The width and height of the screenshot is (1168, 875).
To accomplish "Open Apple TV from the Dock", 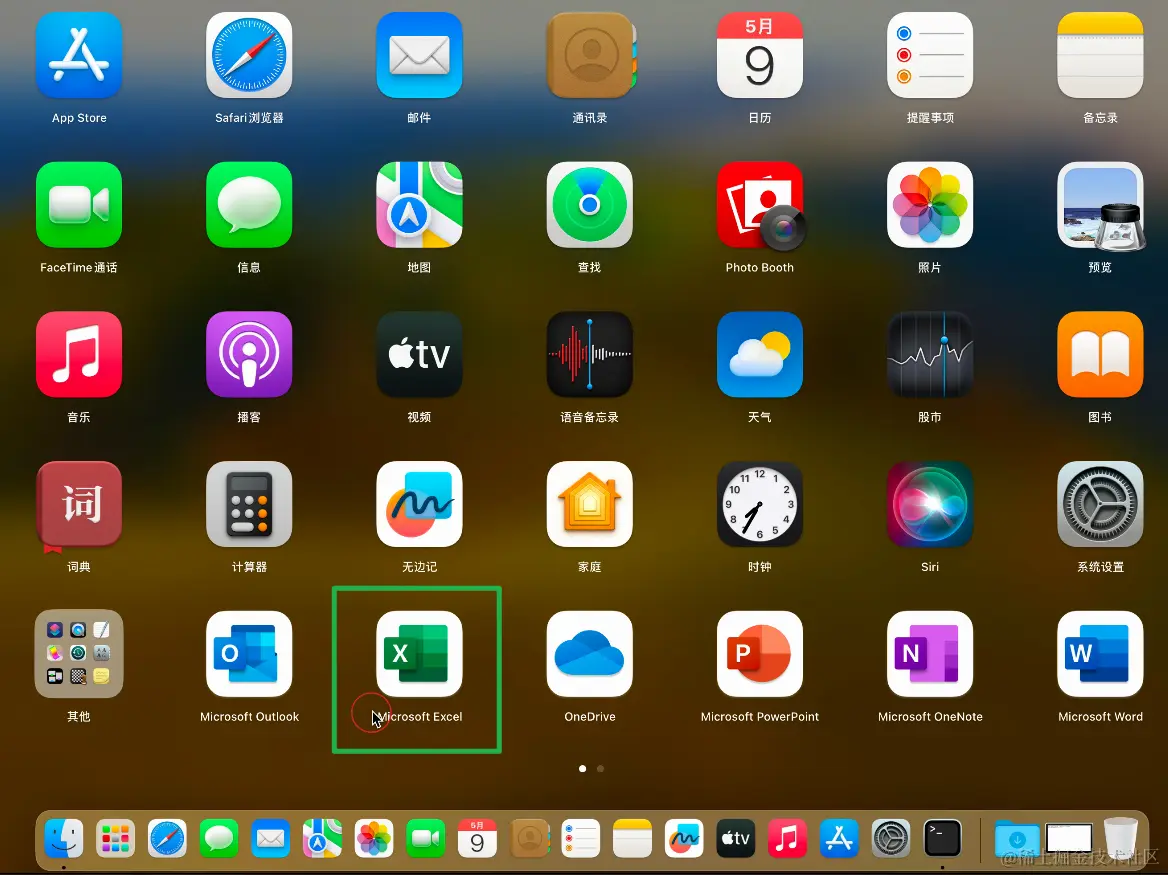I will [736, 839].
